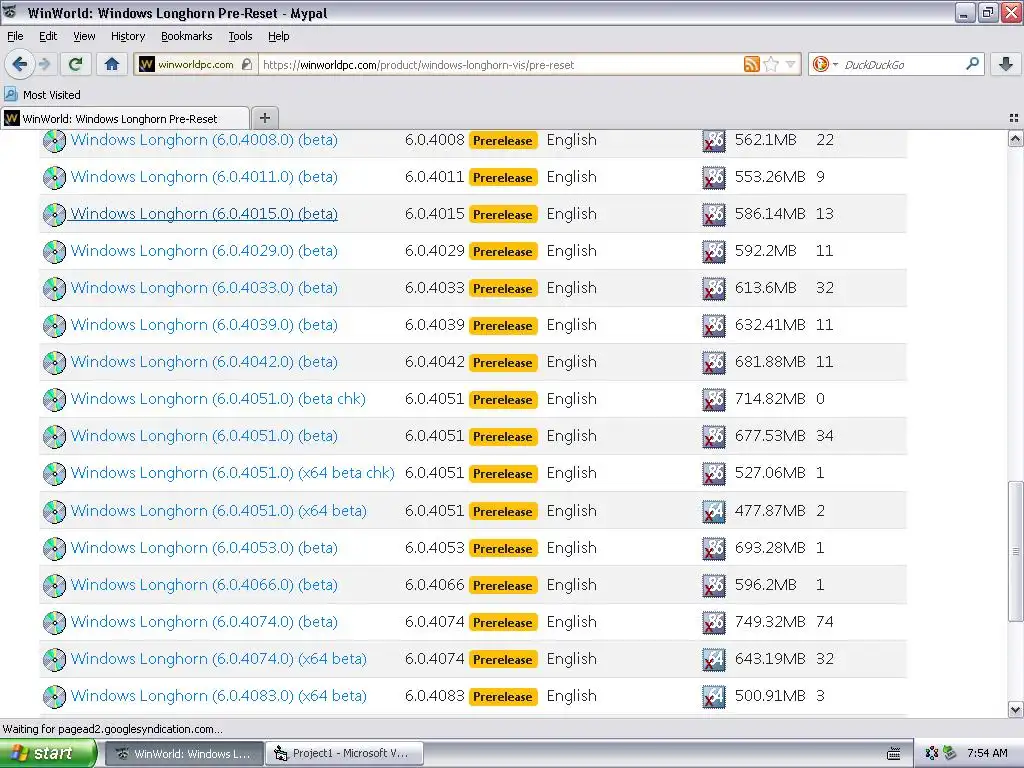Click the x86 architecture icon in the 613.6MB row
Viewport: 1024px width, 768px height.
click(x=714, y=288)
